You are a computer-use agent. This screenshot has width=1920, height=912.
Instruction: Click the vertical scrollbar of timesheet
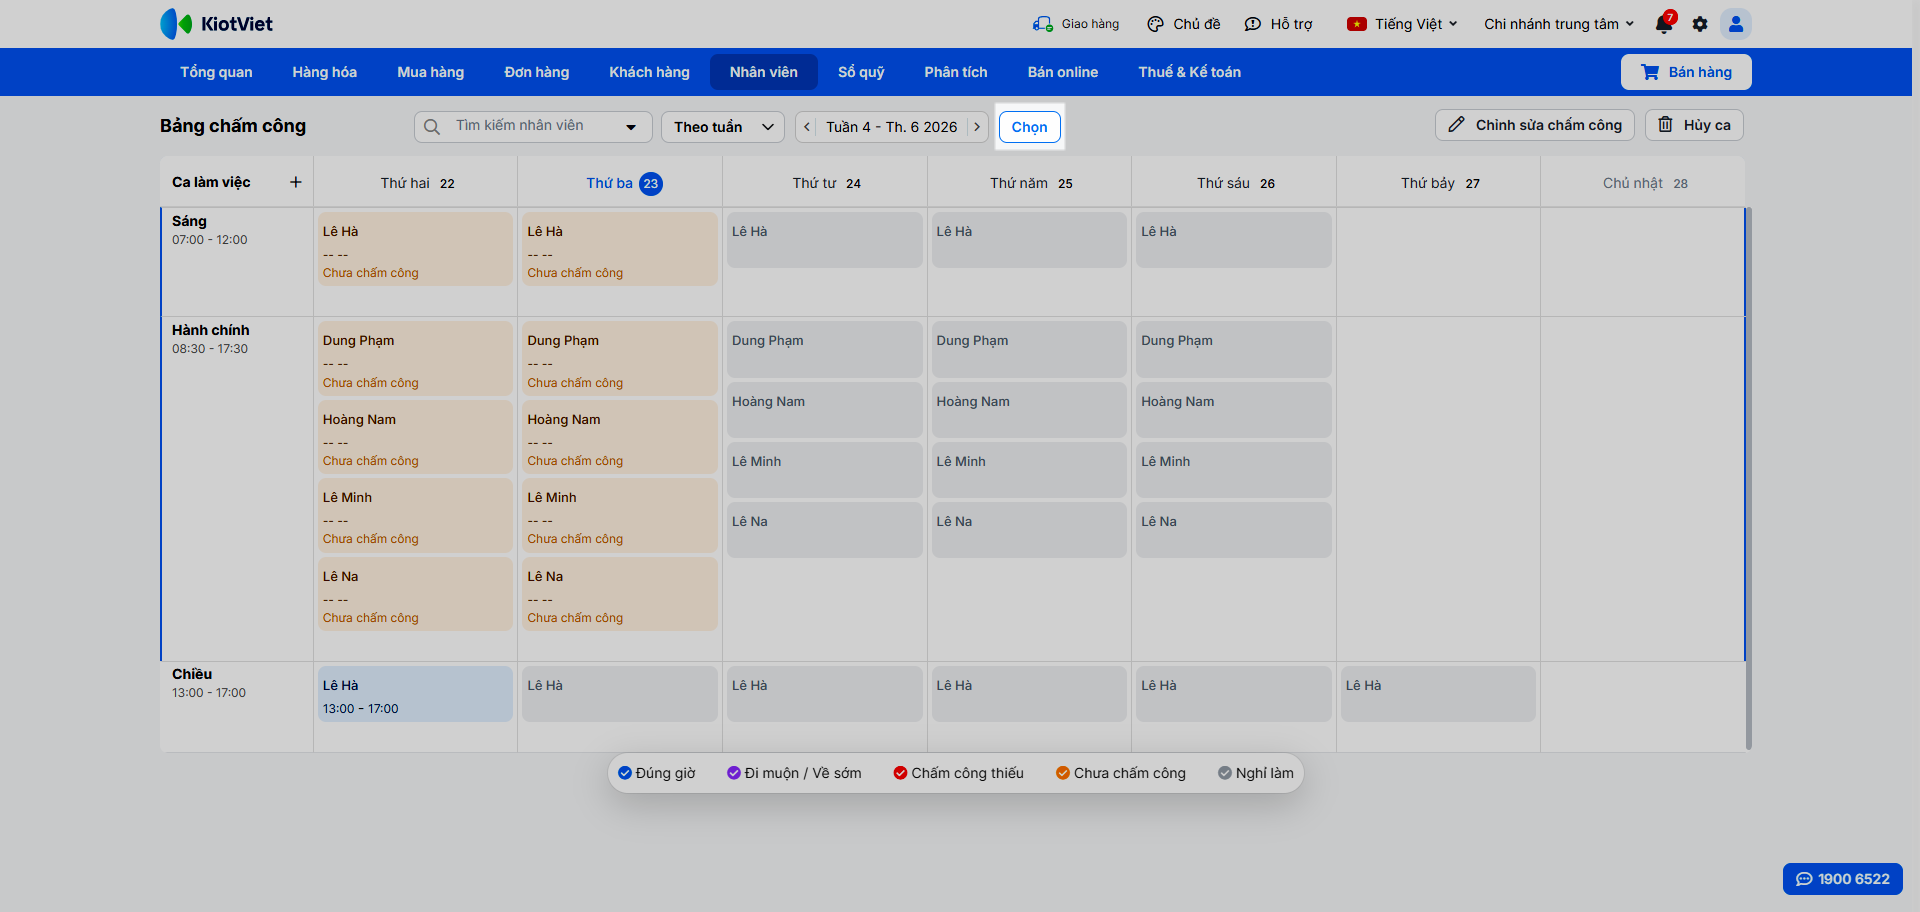click(x=1749, y=478)
